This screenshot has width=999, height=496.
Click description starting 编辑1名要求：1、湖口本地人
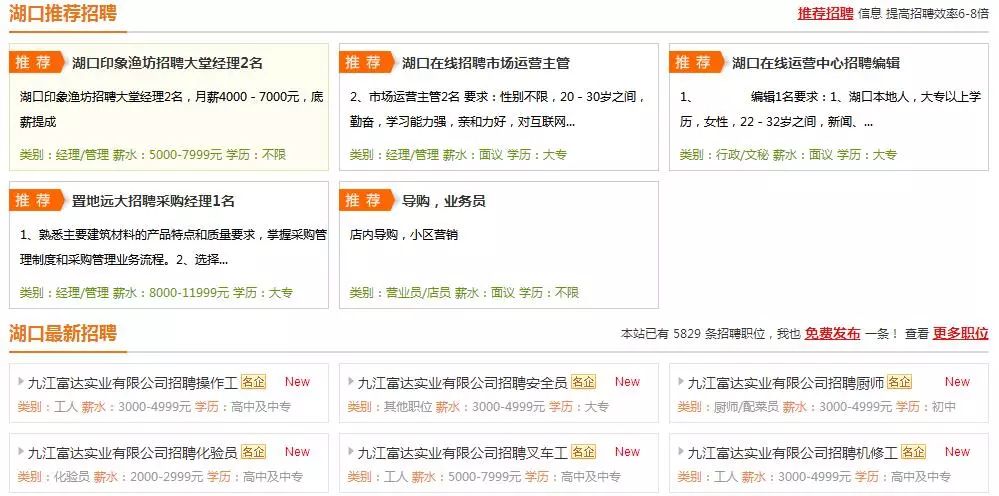pos(831,109)
